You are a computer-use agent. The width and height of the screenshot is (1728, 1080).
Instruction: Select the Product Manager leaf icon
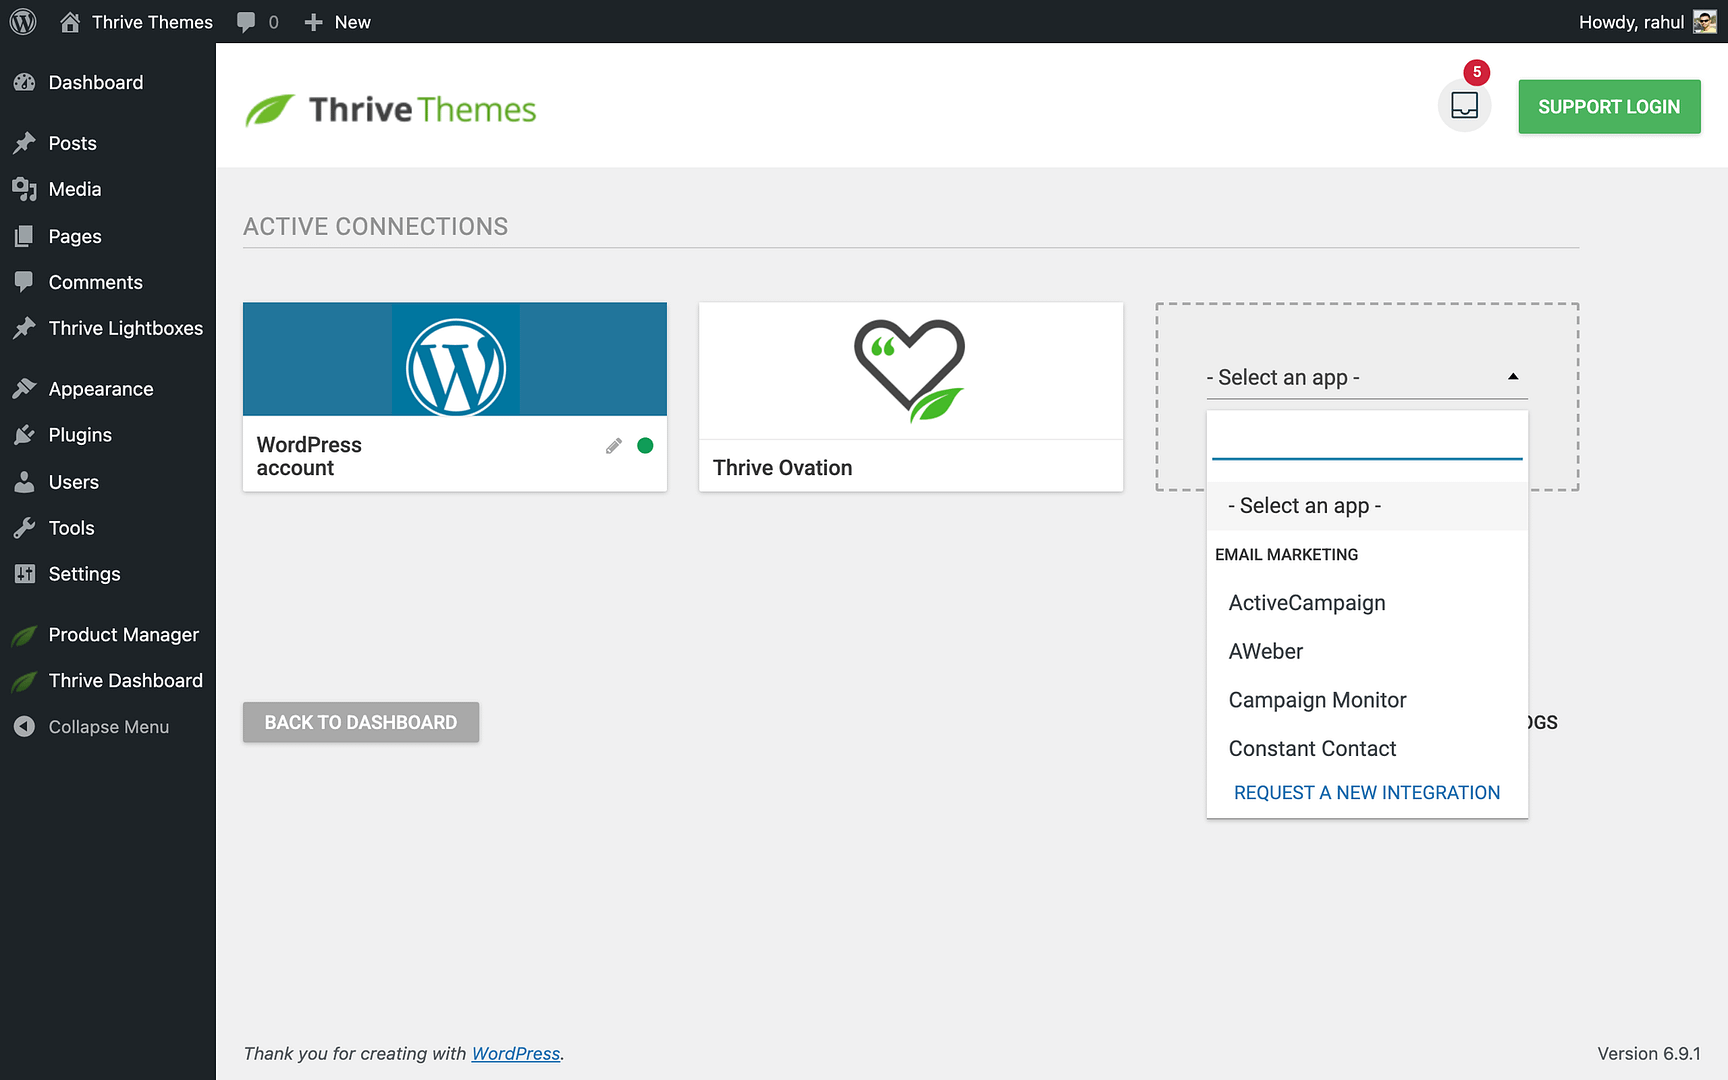24,635
